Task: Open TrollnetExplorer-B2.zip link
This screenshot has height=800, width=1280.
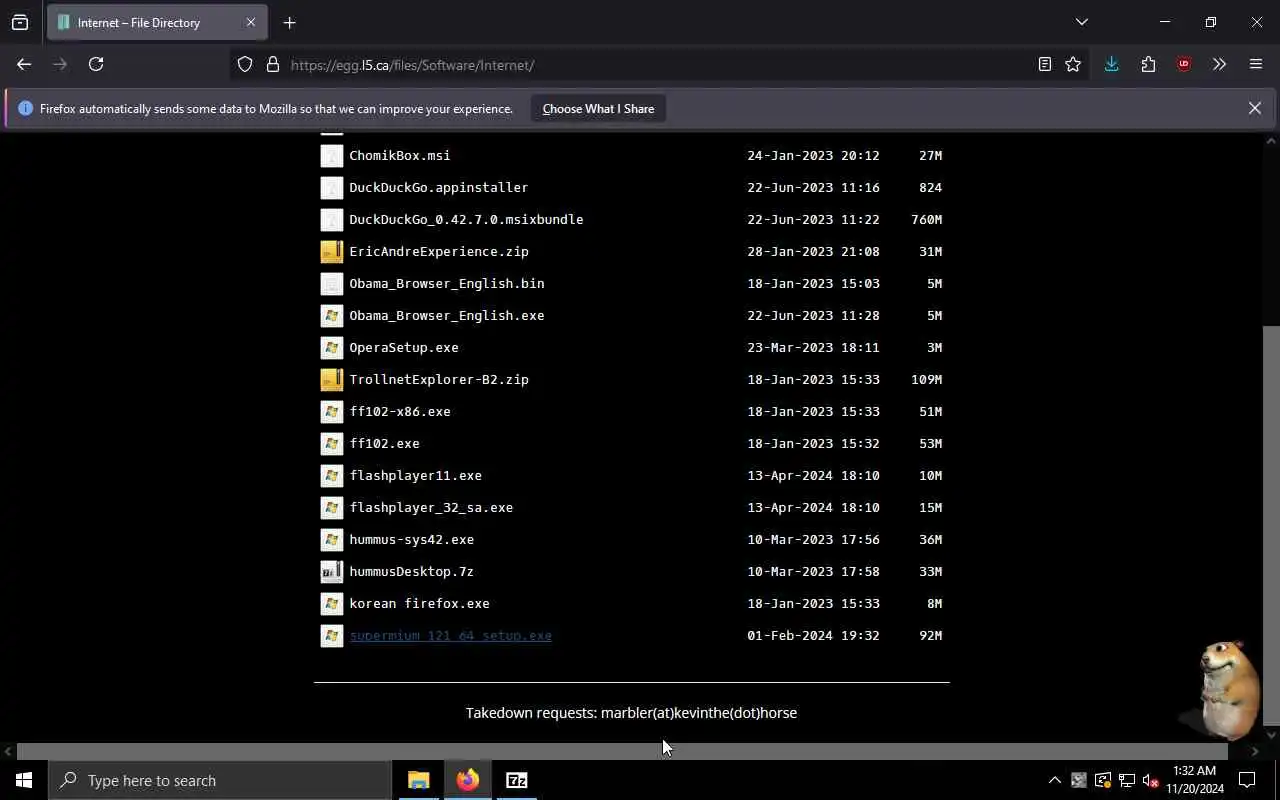Action: pyautogui.click(x=438, y=379)
